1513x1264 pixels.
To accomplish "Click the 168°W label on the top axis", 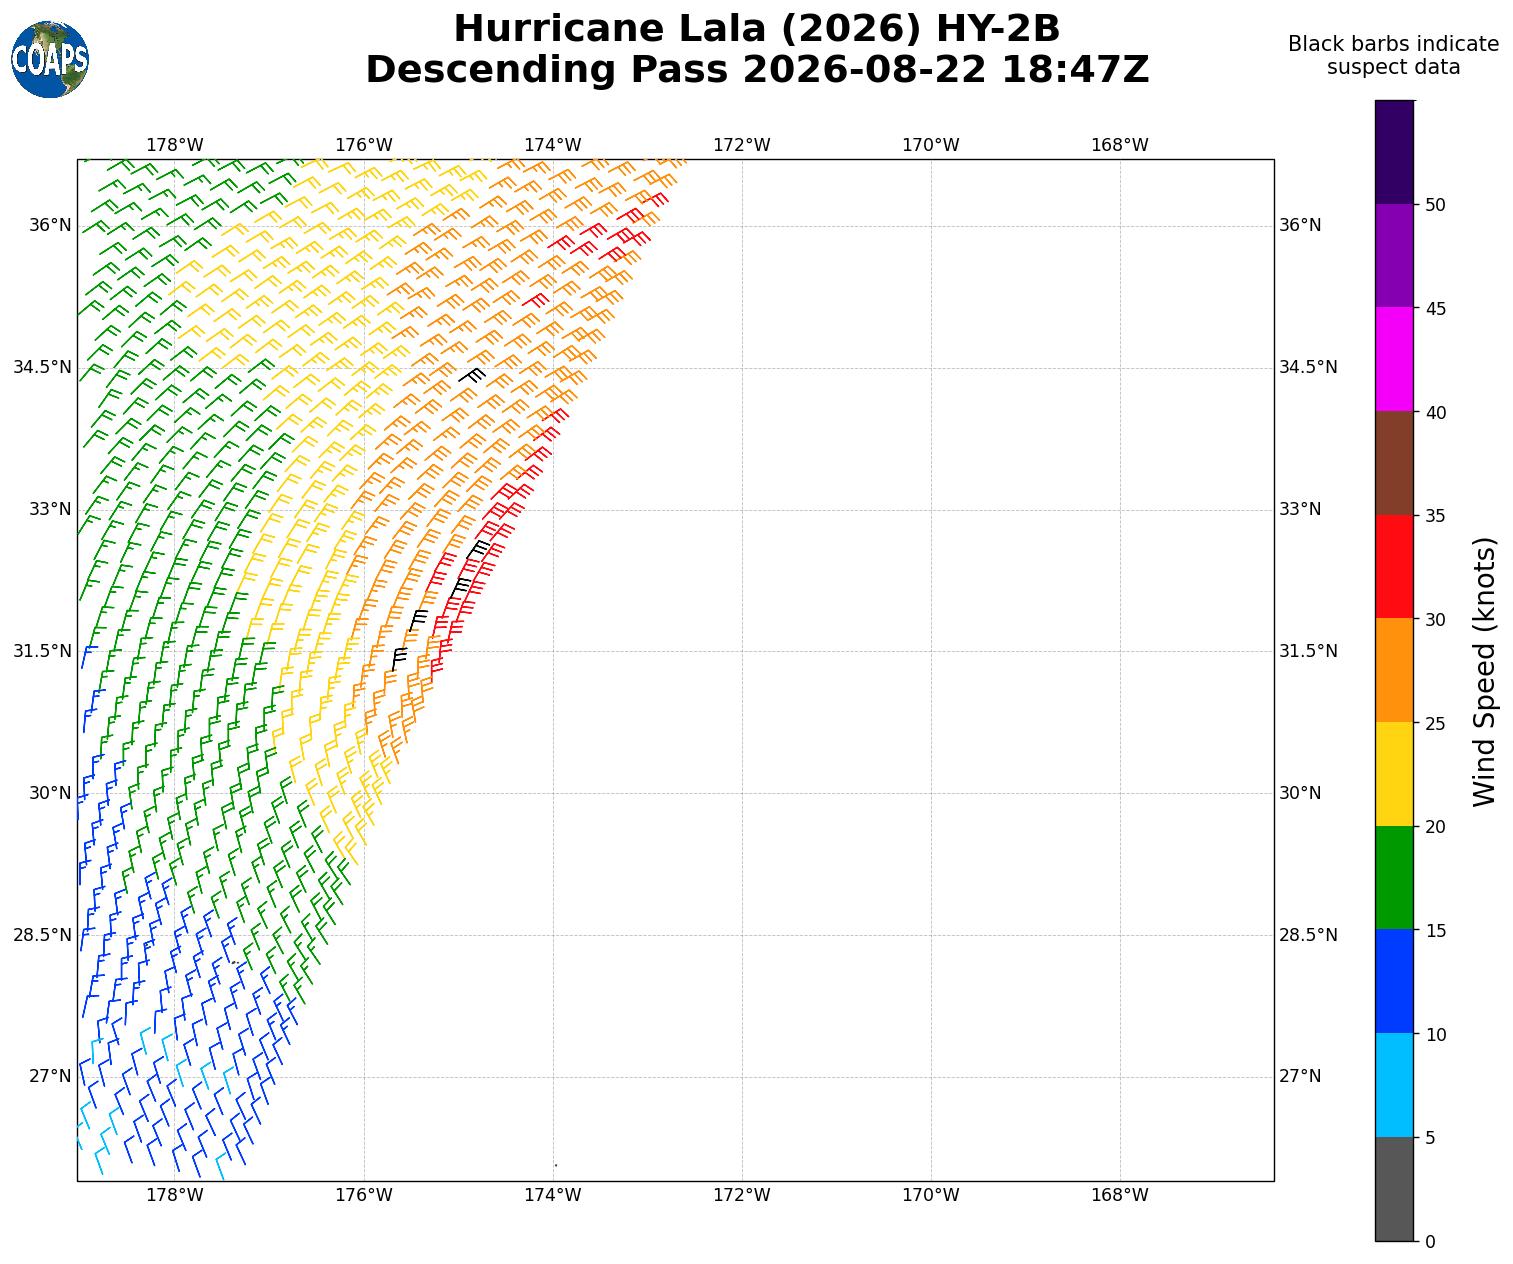I will pyautogui.click(x=1120, y=145).
